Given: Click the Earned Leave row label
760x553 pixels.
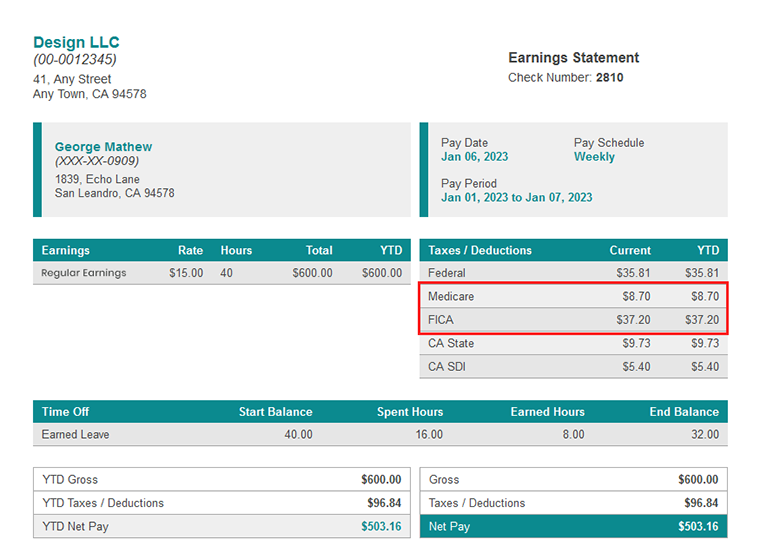Looking at the screenshot, I should tap(75, 434).
